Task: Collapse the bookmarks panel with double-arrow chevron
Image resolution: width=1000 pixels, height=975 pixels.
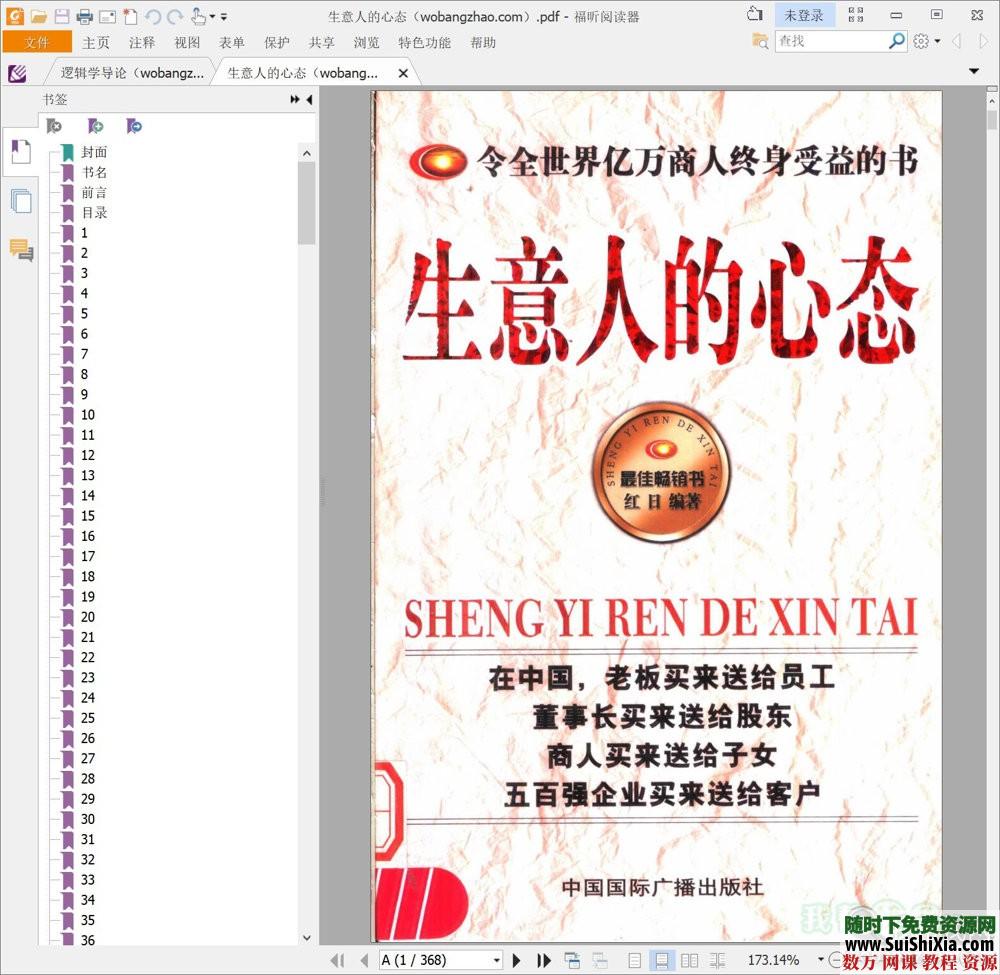Action: pyautogui.click(x=293, y=99)
